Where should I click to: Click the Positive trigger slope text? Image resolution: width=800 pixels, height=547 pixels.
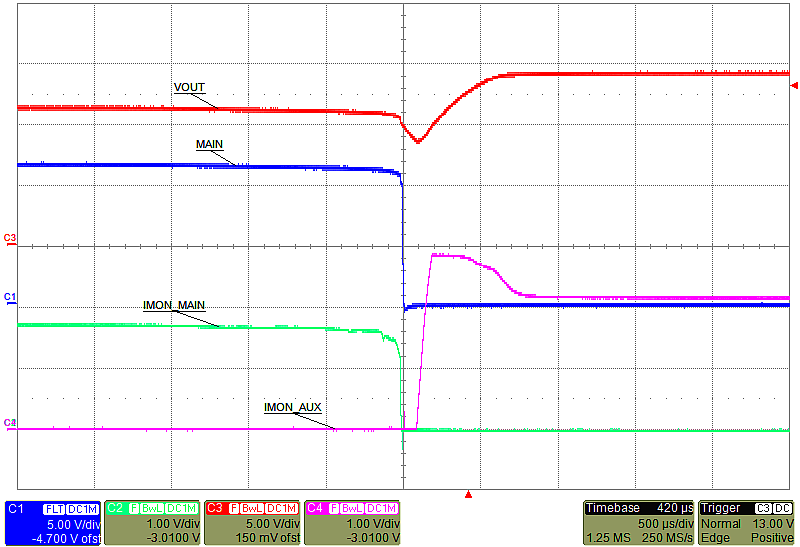coord(772,537)
